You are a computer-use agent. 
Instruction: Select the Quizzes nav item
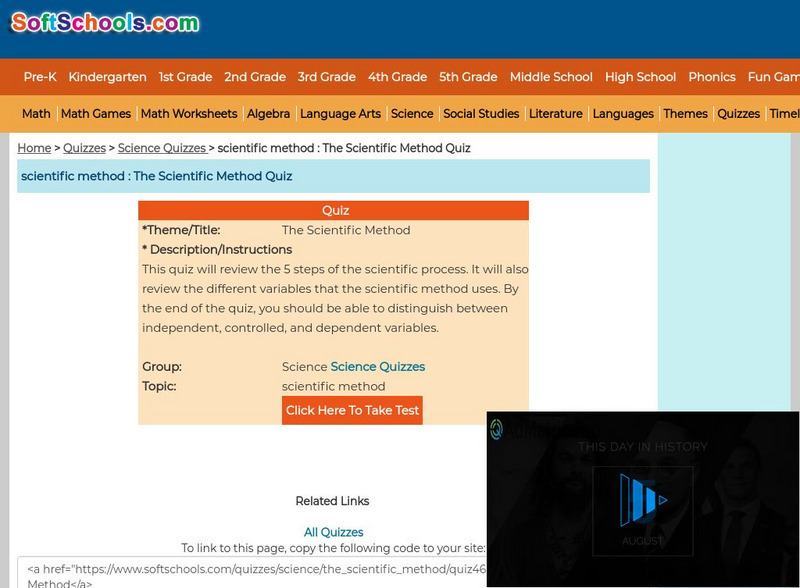739,114
